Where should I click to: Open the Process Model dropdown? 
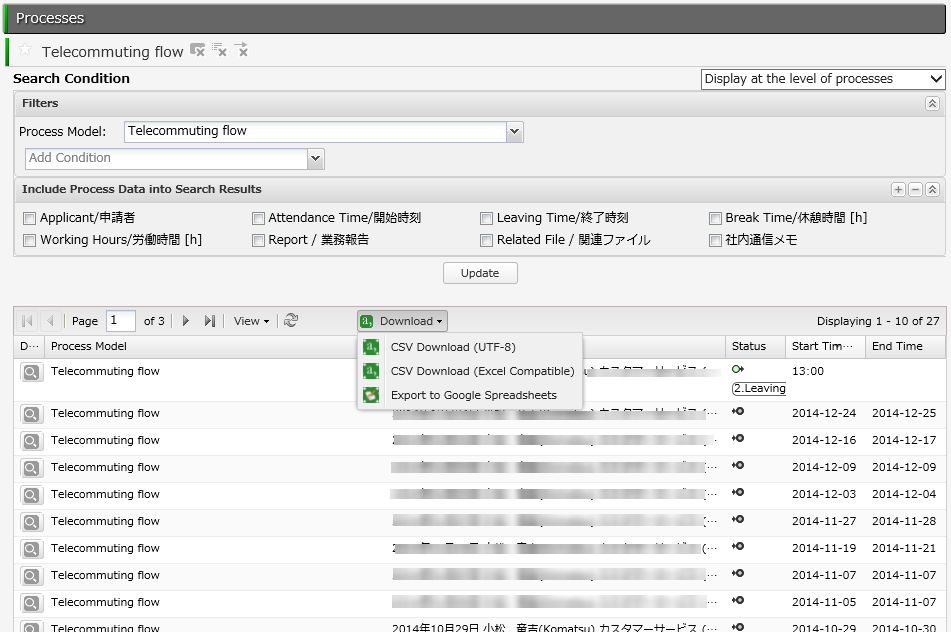(515, 131)
